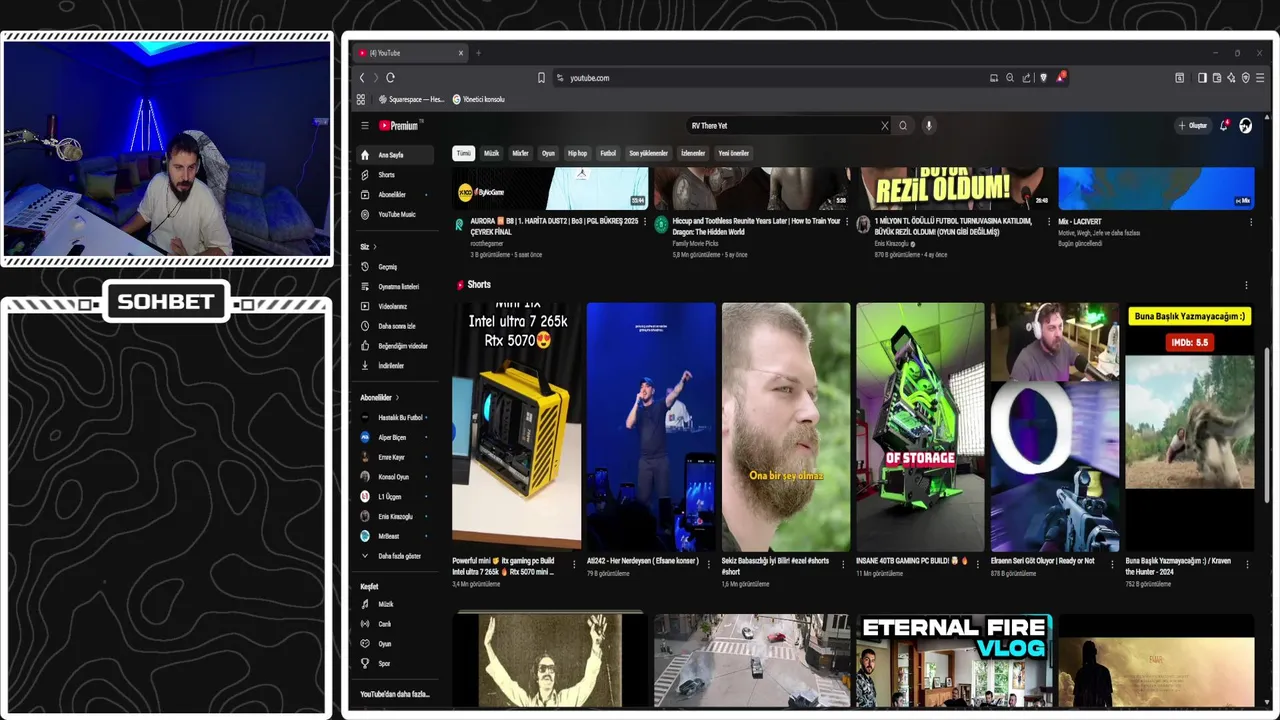
Task: Select the Mix'ler filter chip
Action: (520, 153)
